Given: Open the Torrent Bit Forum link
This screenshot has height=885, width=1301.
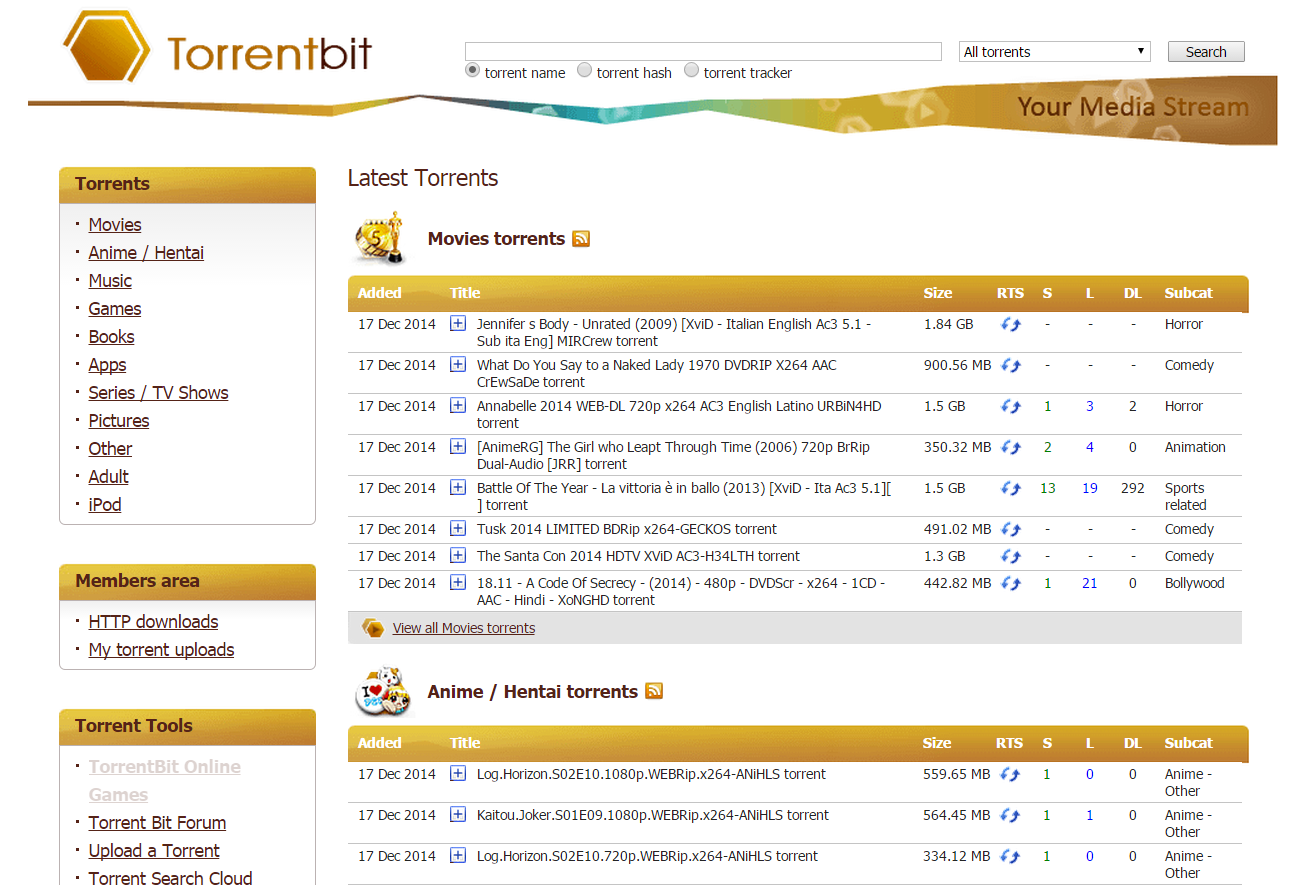Looking at the screenshot, I should [x=157, y=823].
